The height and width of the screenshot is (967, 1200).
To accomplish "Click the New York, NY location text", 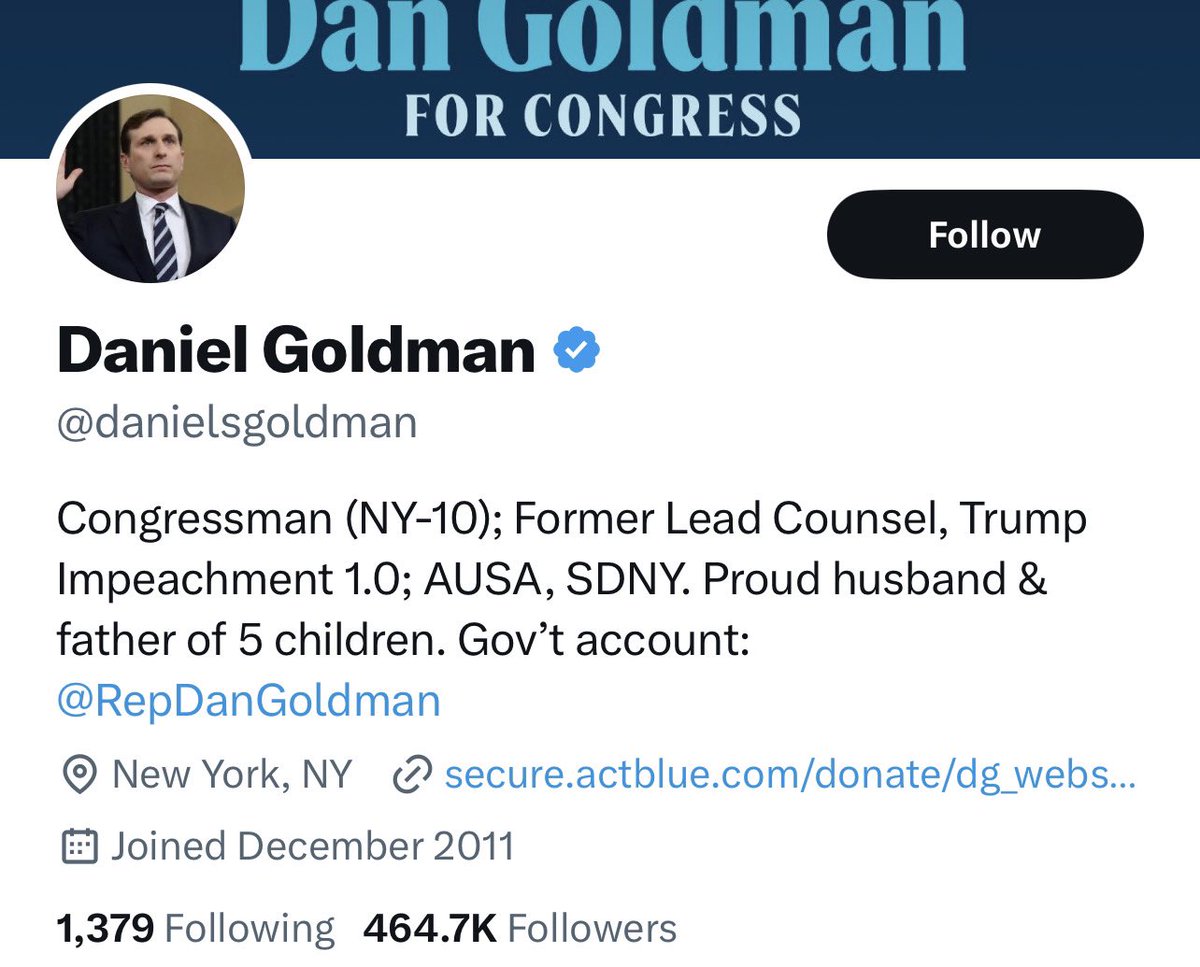I will pyautogui.click(x=232, y=775).
